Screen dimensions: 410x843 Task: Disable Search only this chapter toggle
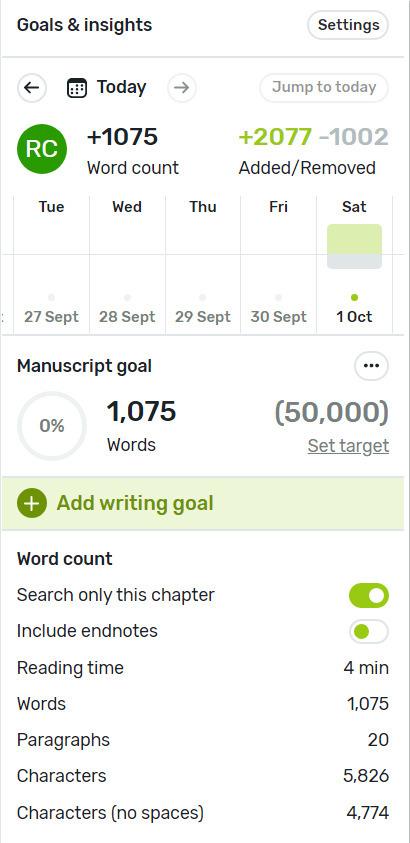369,596
